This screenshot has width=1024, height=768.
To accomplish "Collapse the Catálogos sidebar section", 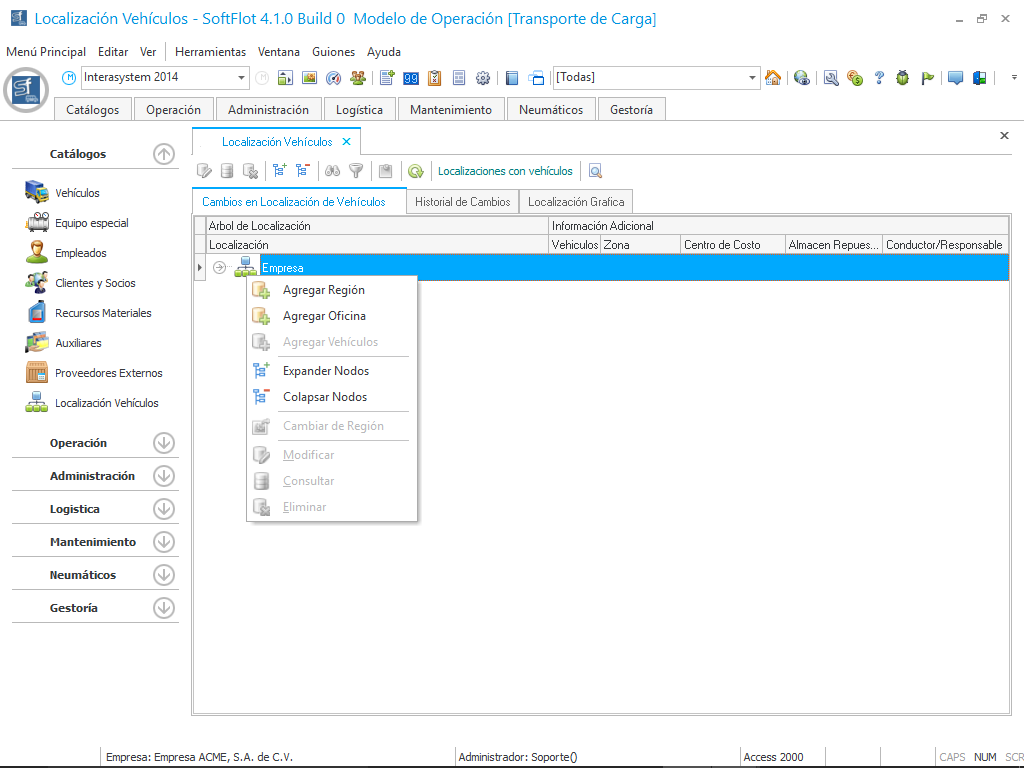I will pyautogui.click(x=164, y=154).
